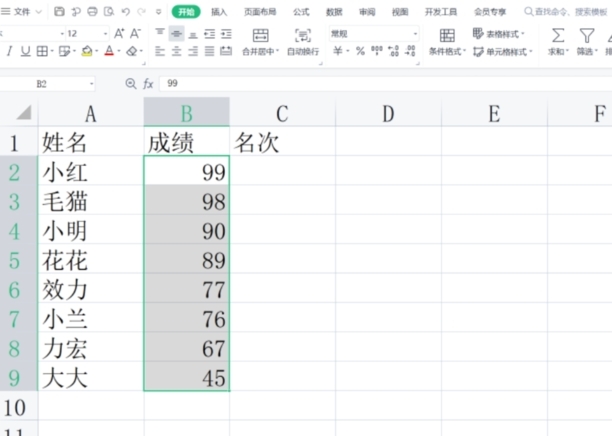Select column C header
Screen dimensions: 612x436
pyautogui.click(x=282, y=113)
